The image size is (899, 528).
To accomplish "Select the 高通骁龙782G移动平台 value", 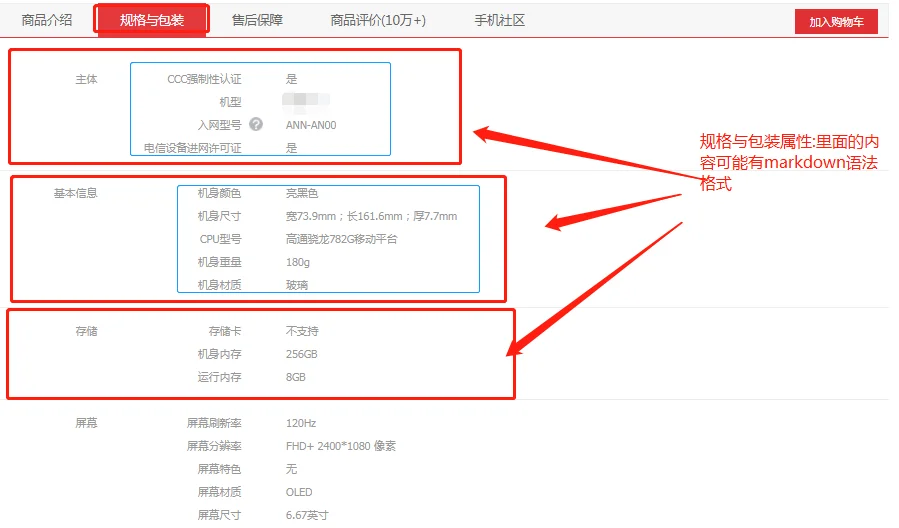I will 341,239.
